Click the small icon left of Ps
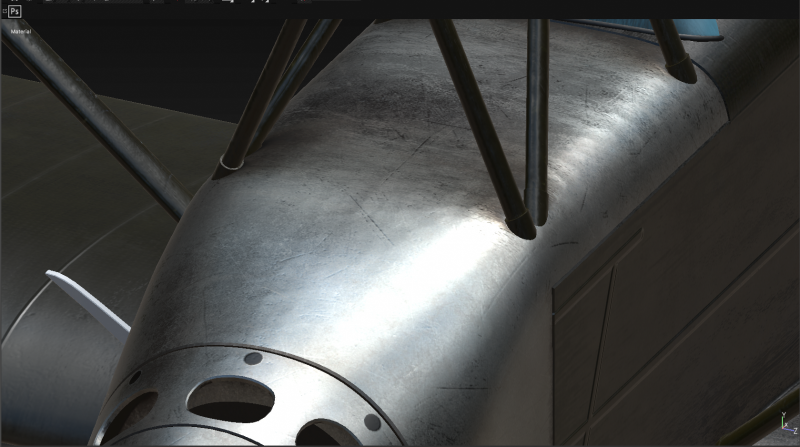 point(3,11)
